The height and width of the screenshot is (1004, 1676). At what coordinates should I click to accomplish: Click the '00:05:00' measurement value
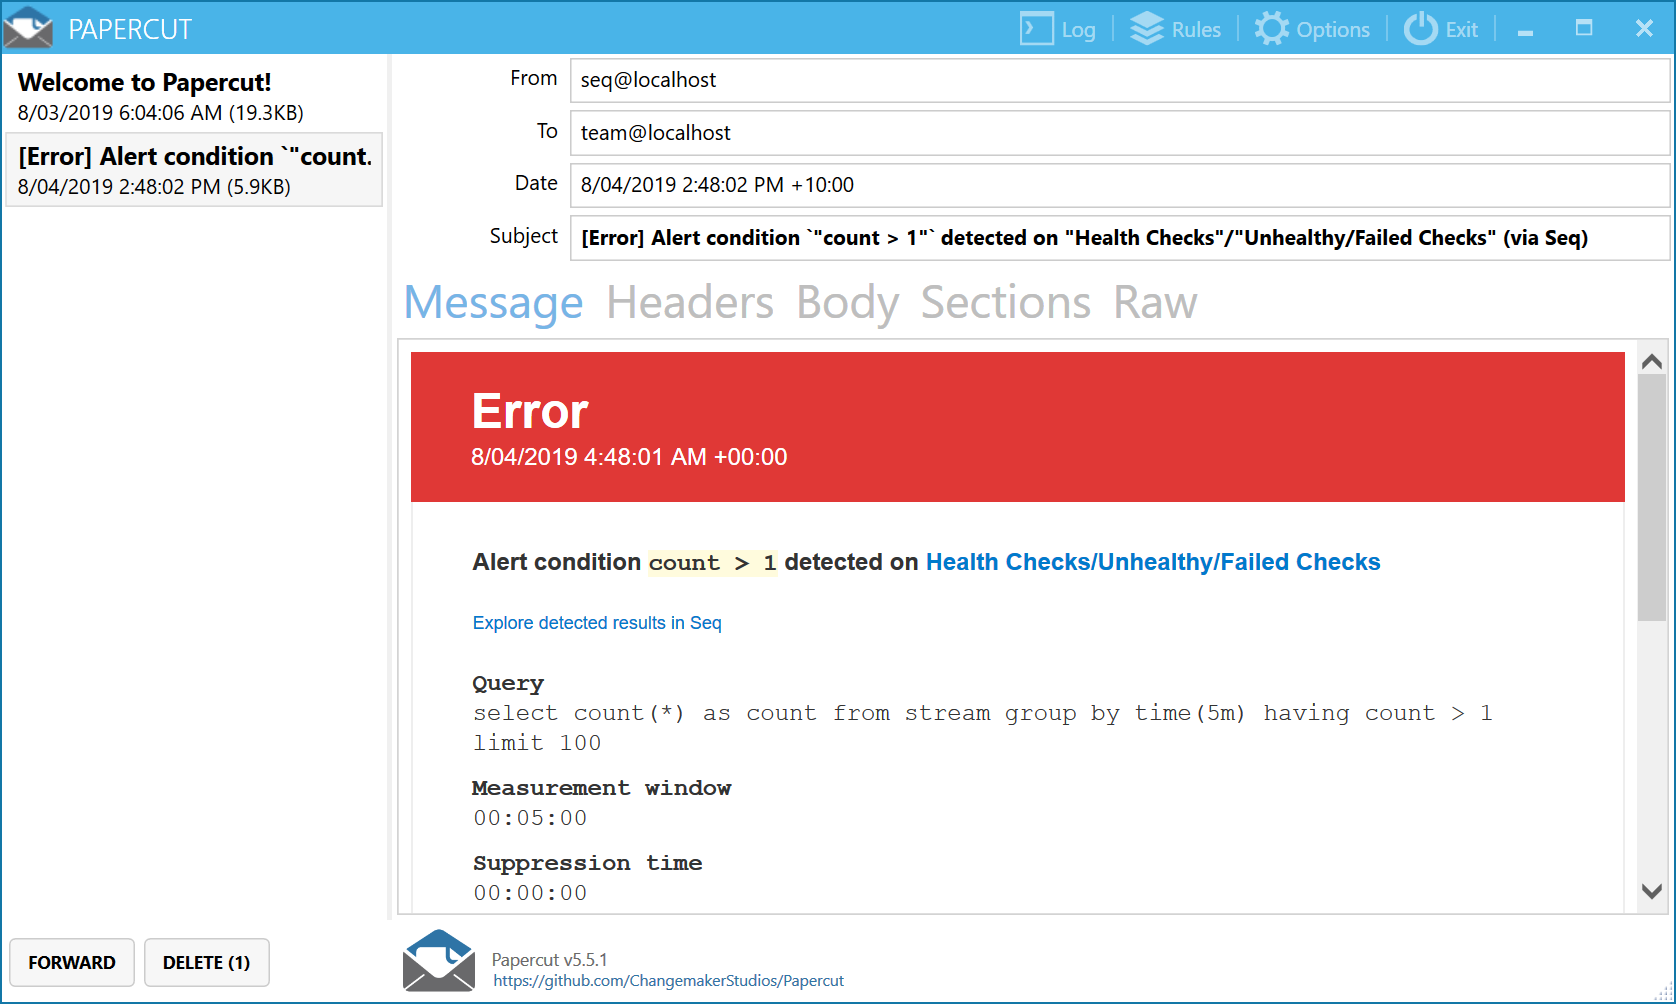[x=530, y=818]
